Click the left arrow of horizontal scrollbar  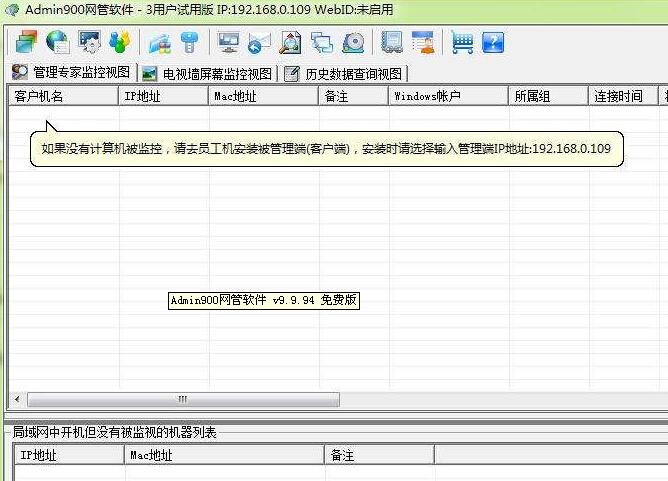point(14,399)
